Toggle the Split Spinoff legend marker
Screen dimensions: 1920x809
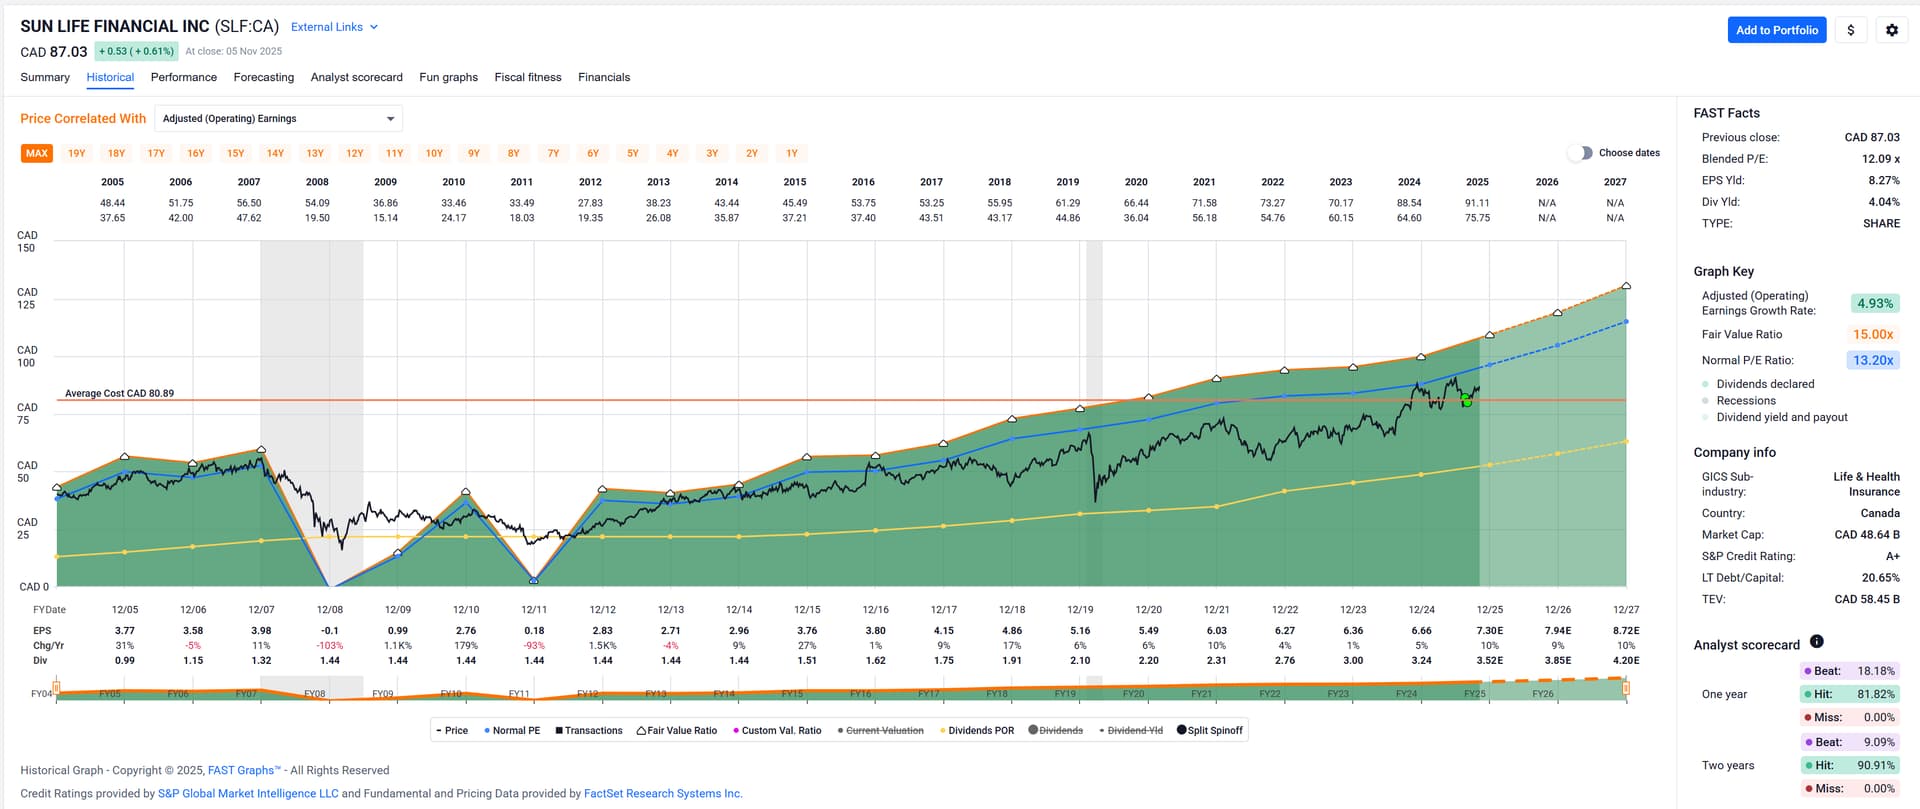pyautogui.click(x=1181, y=730)
